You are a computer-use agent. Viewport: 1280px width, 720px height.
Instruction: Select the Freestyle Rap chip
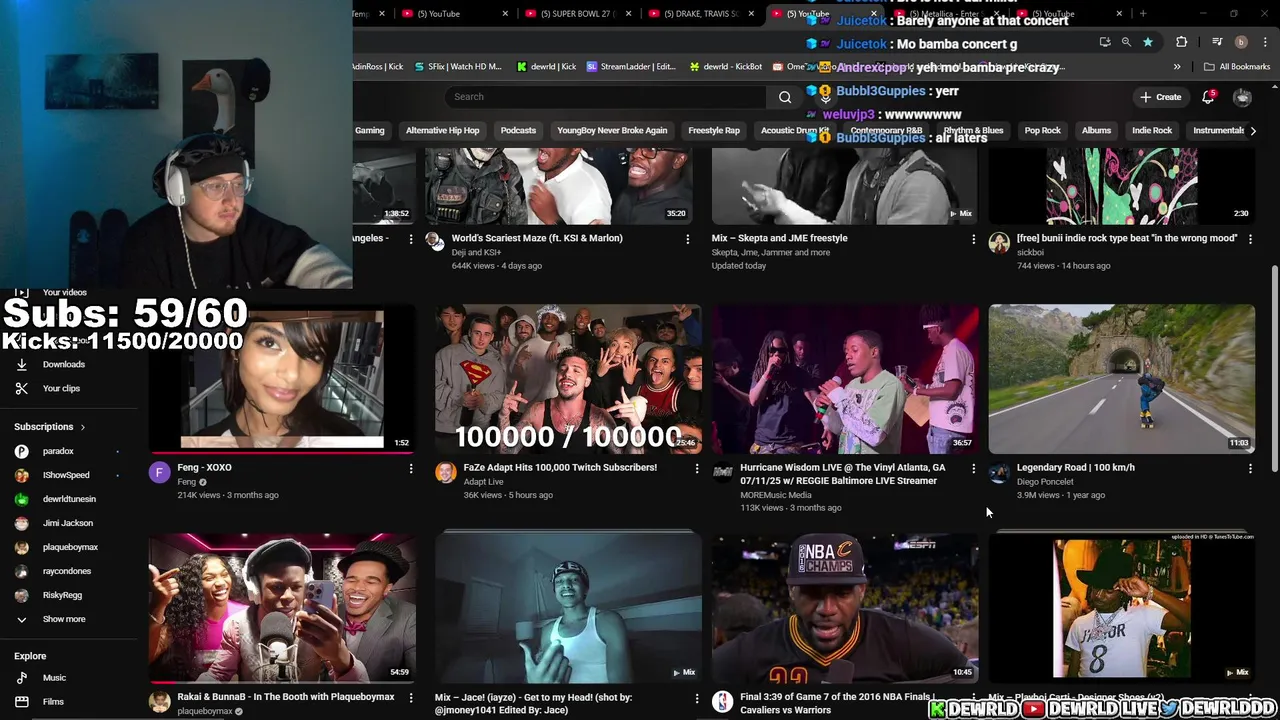coord(714,130)
